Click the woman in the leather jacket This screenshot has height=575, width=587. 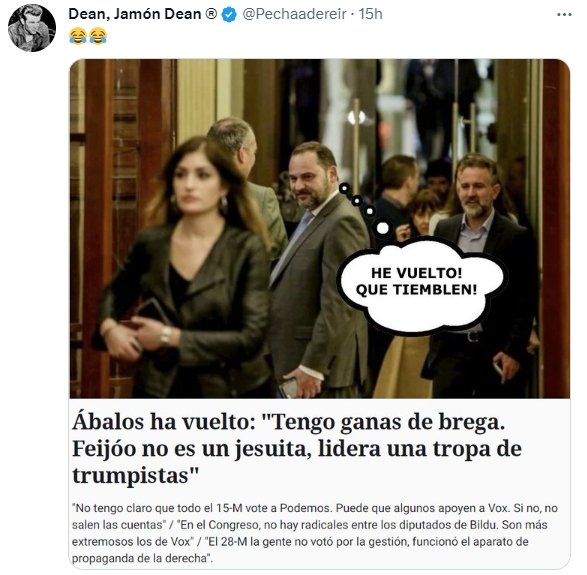tap(183, 268)
